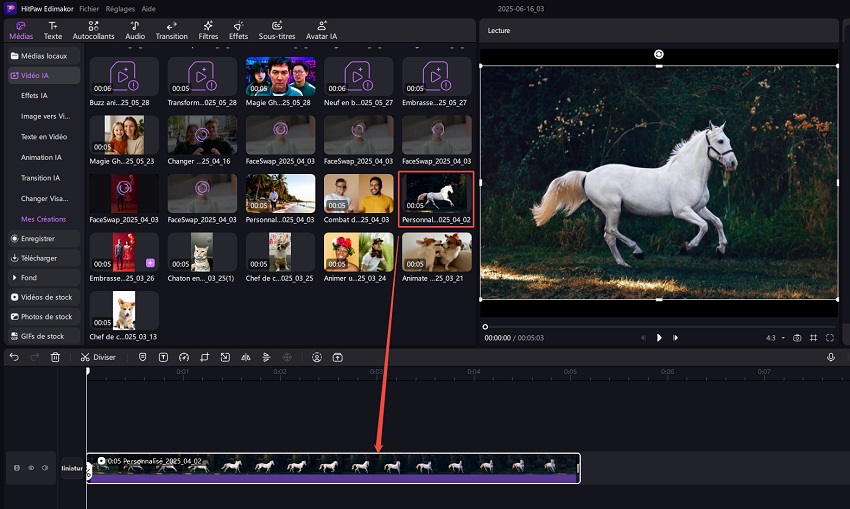Viewport: 850px width, 509px height.
Task: Step to the next frame
Action: (x=675, y=338)
